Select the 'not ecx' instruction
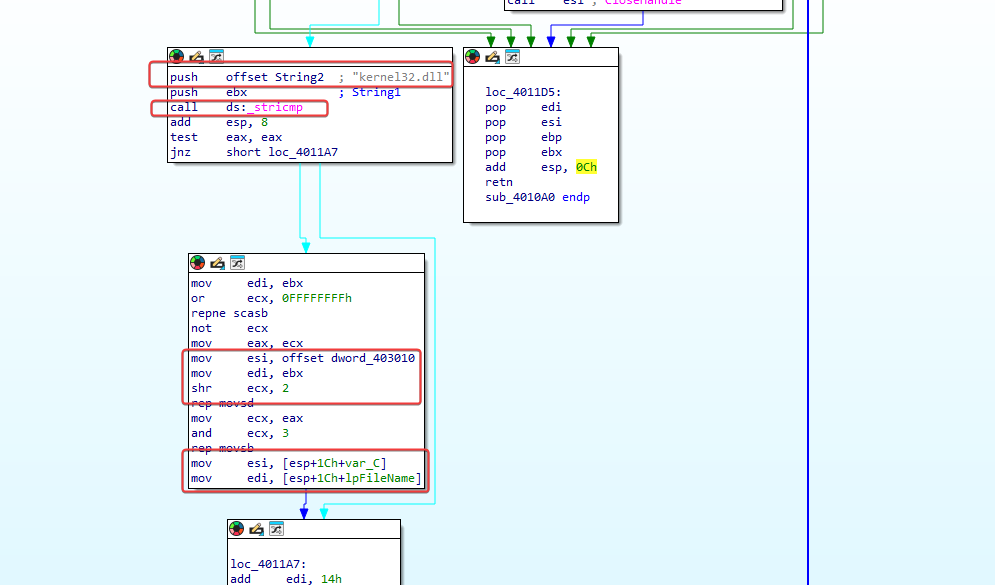The width and height of the screenshot is (995, 585). click(229, 328)
